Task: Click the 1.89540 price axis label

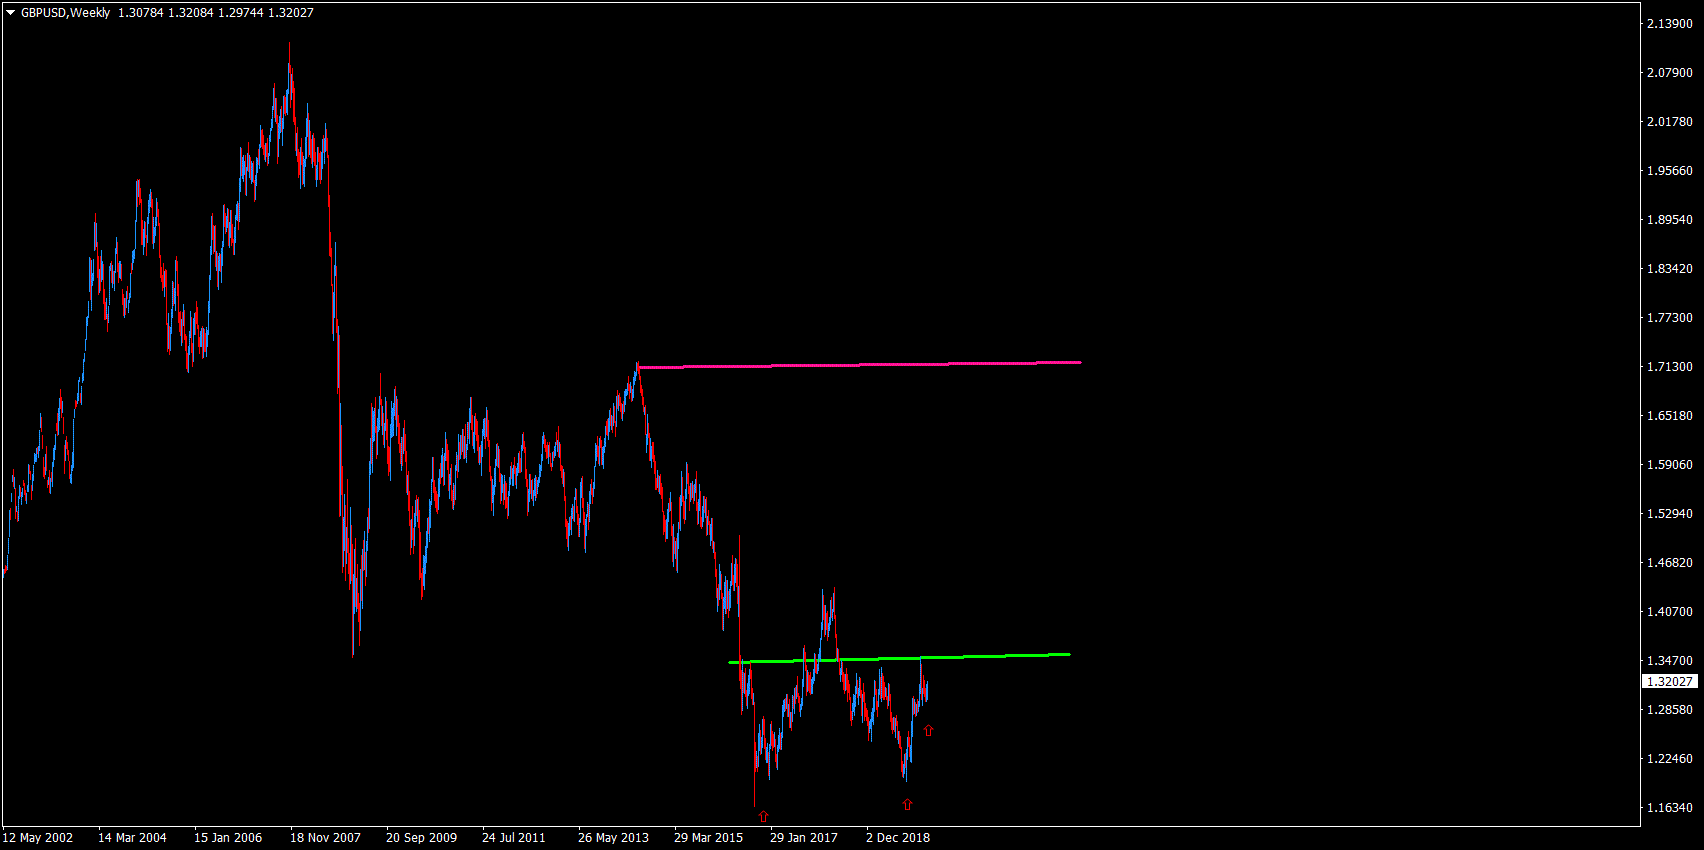Action: pyautogui.click(x=1670, y=220)
